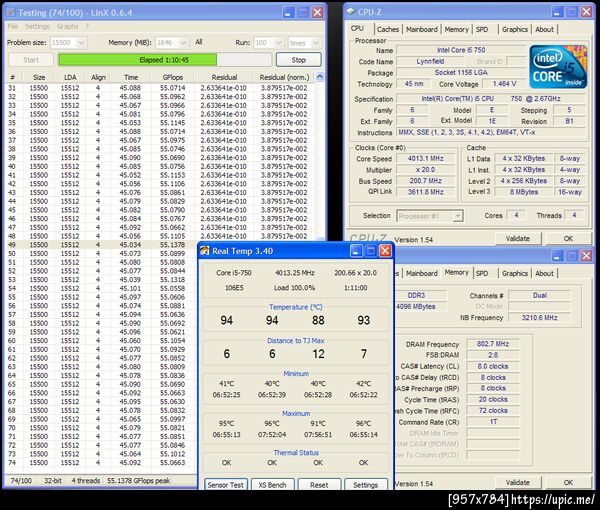This screenshot has height=510, width=600.
Task: Open the times unit dropdown in LinX
Action: [x=316, y=42]
